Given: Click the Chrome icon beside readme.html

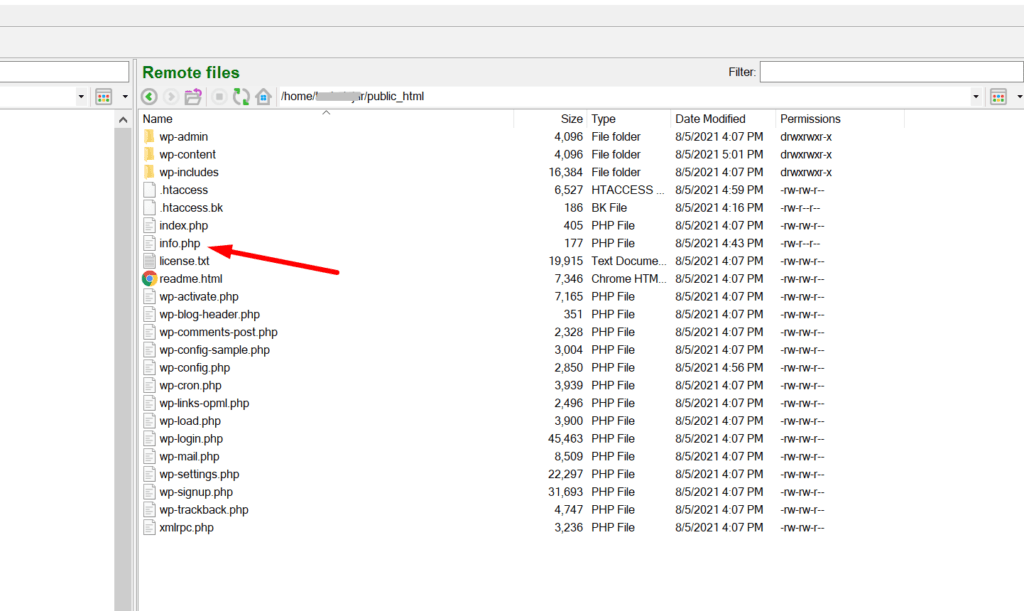Looking at the screenshot, I should [150, 279].
